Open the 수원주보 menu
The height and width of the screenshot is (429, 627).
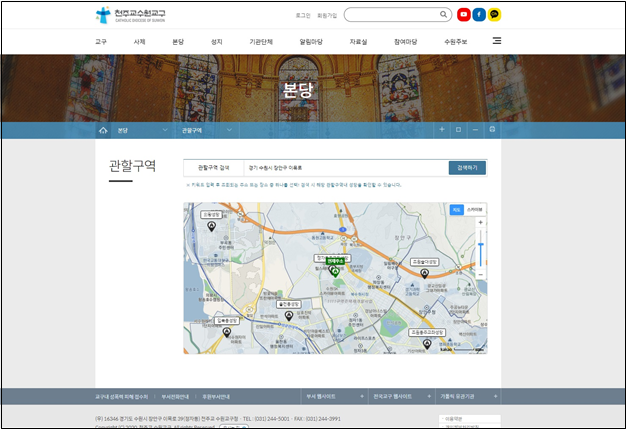455,42
